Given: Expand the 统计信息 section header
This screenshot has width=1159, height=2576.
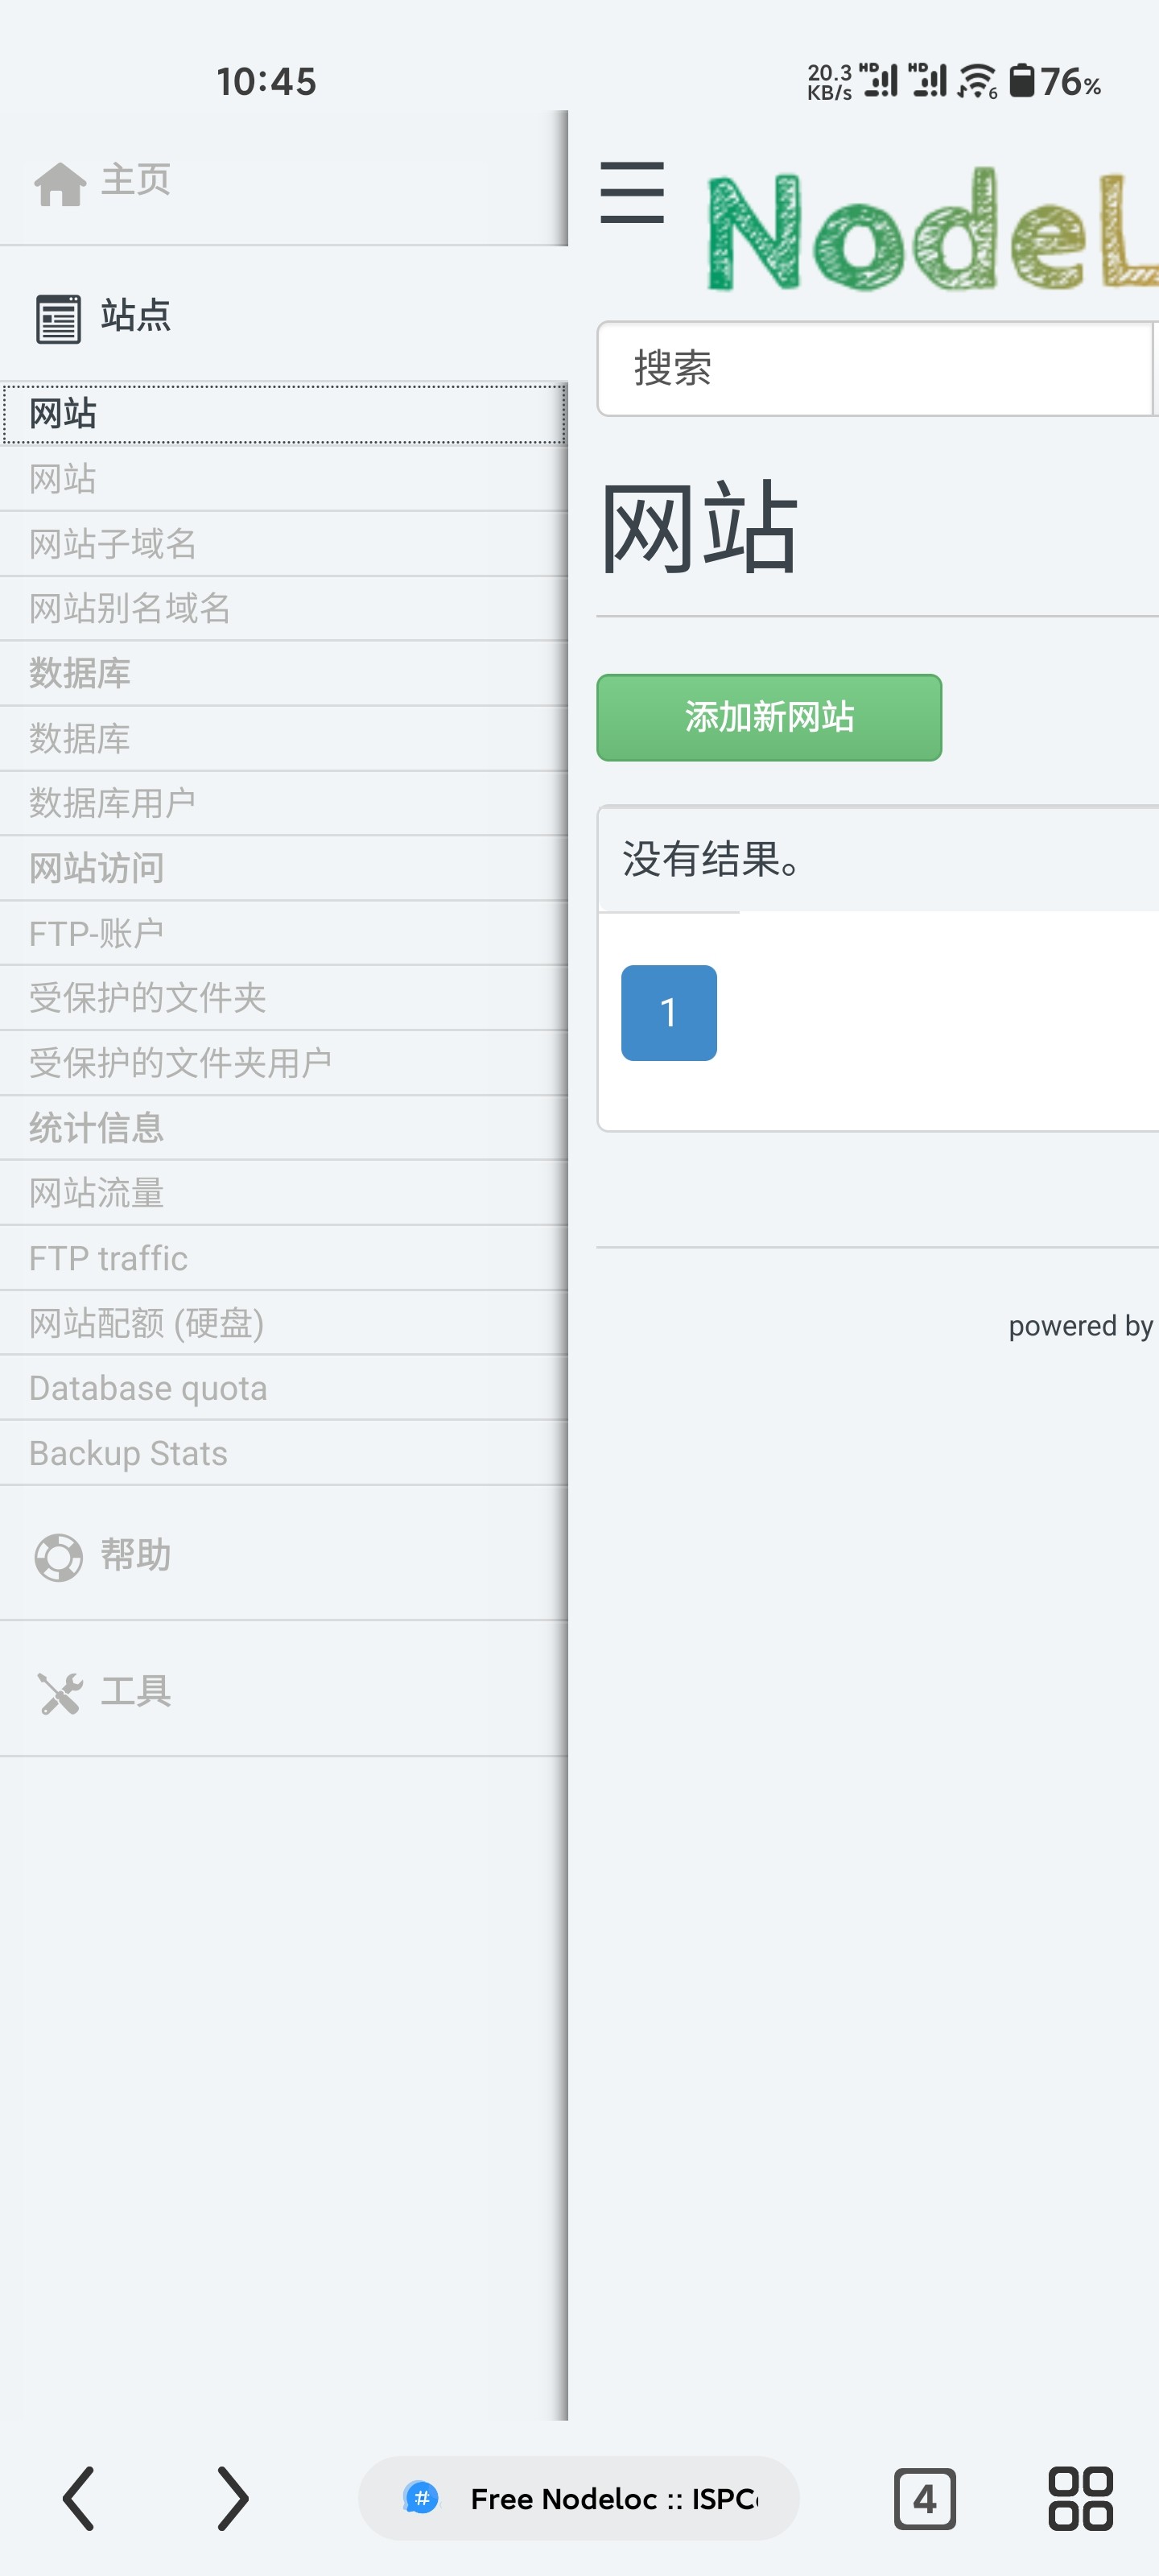Looking at the screenshot, I should (x=284, y=1128).
